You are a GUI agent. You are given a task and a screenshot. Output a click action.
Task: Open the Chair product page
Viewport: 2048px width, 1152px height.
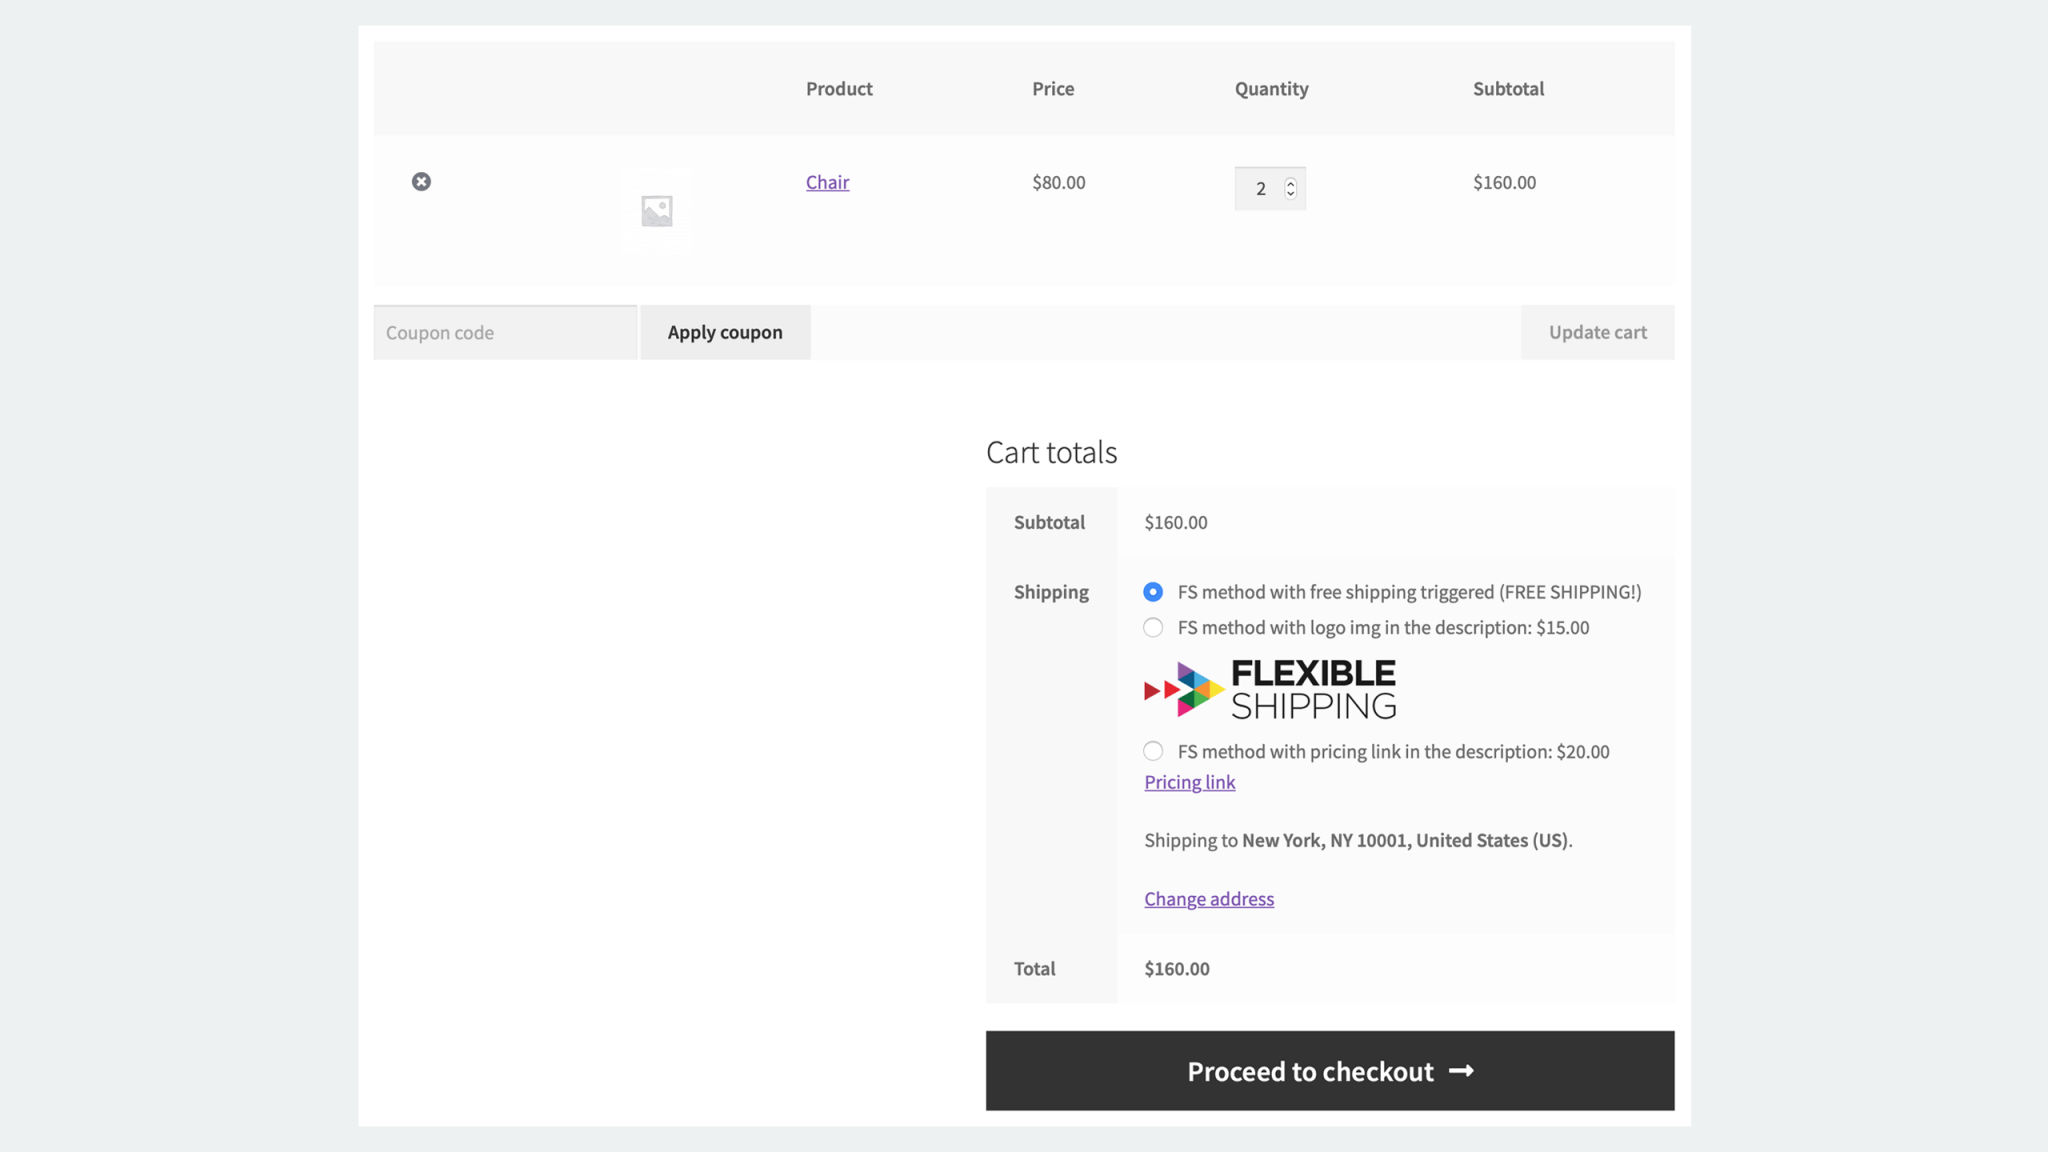827,182
